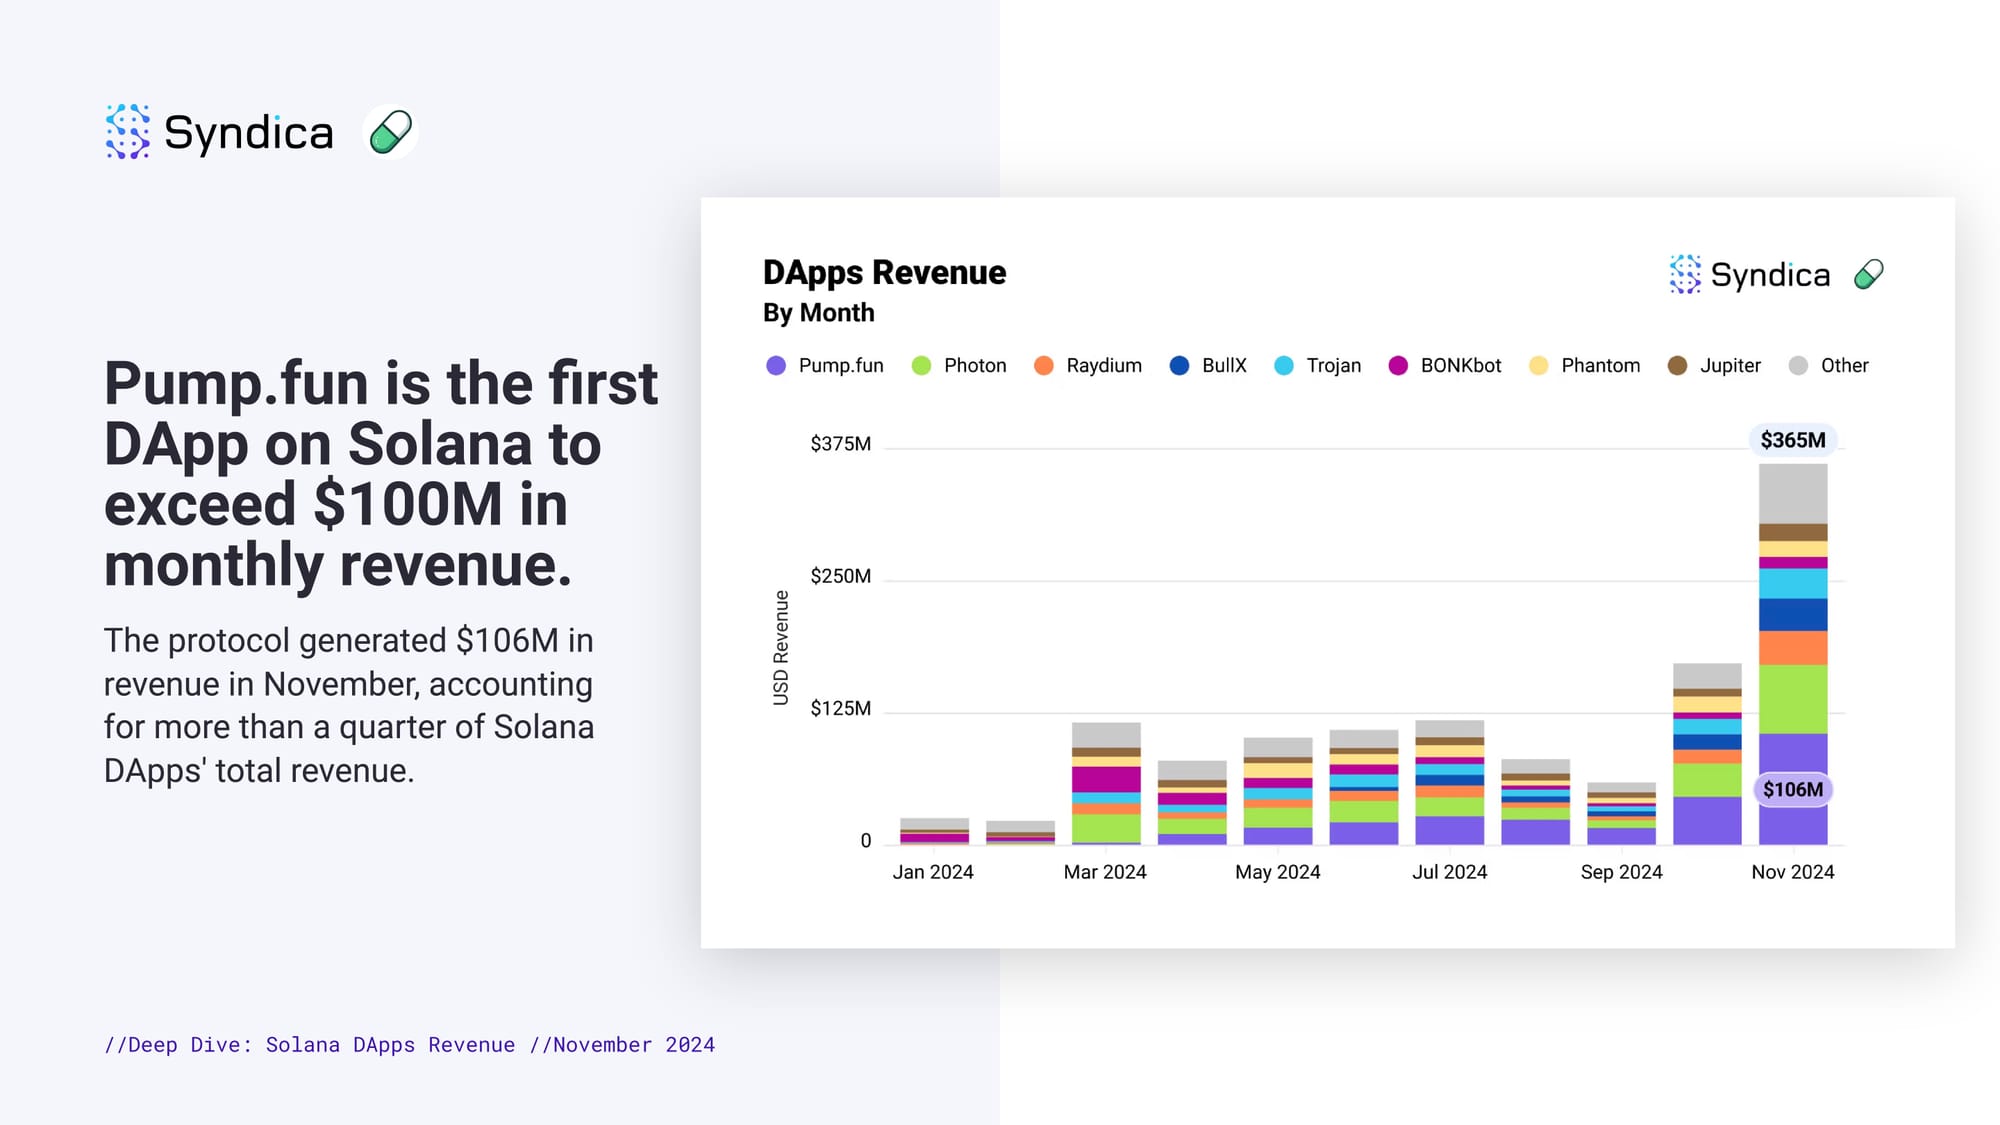Click the Jupiter legend dot

[x=1677, y=366]
